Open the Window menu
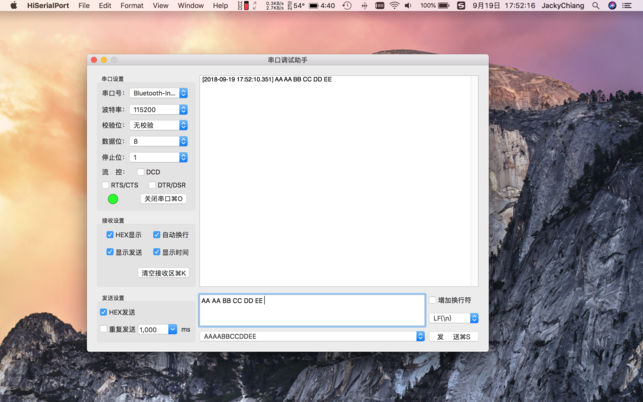Screen dimensions: 643x402 coord(191,6)
